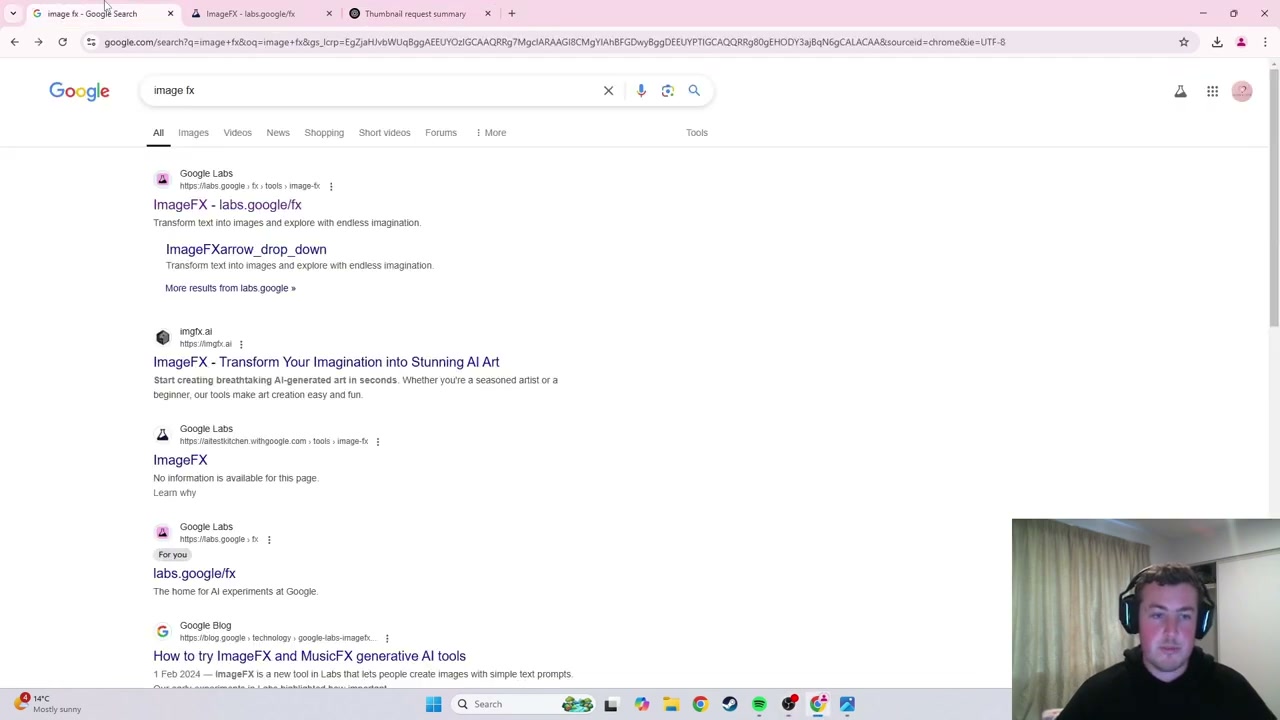Click the browser address bar URL
This screenshot has height=720, width=1280.
tap(555, 42)
